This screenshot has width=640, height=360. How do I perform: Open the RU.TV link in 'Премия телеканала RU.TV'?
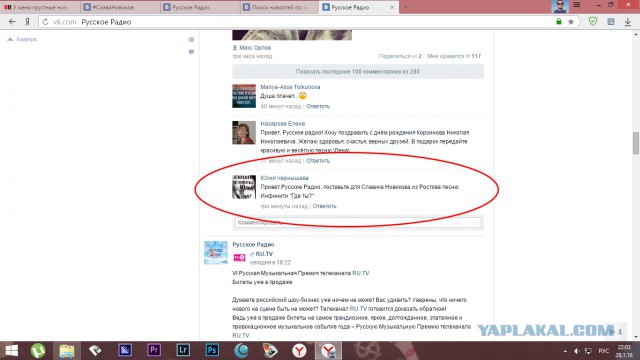(x=361, y=273)
